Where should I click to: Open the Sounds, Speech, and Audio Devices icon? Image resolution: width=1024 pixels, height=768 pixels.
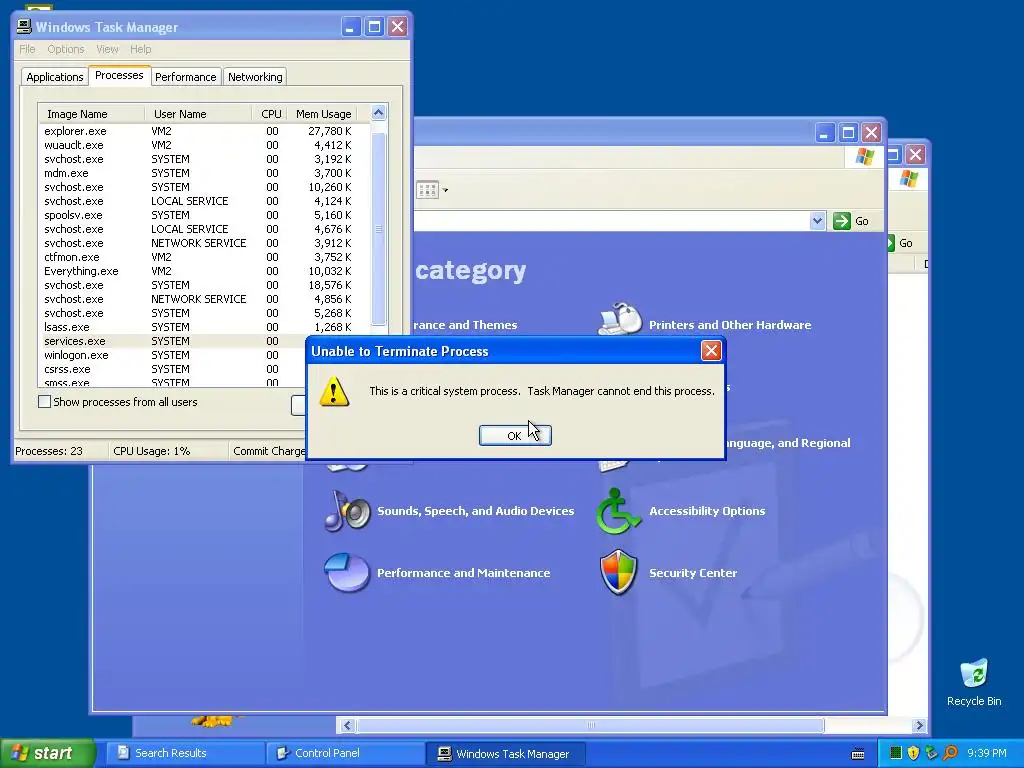(347, 511)
